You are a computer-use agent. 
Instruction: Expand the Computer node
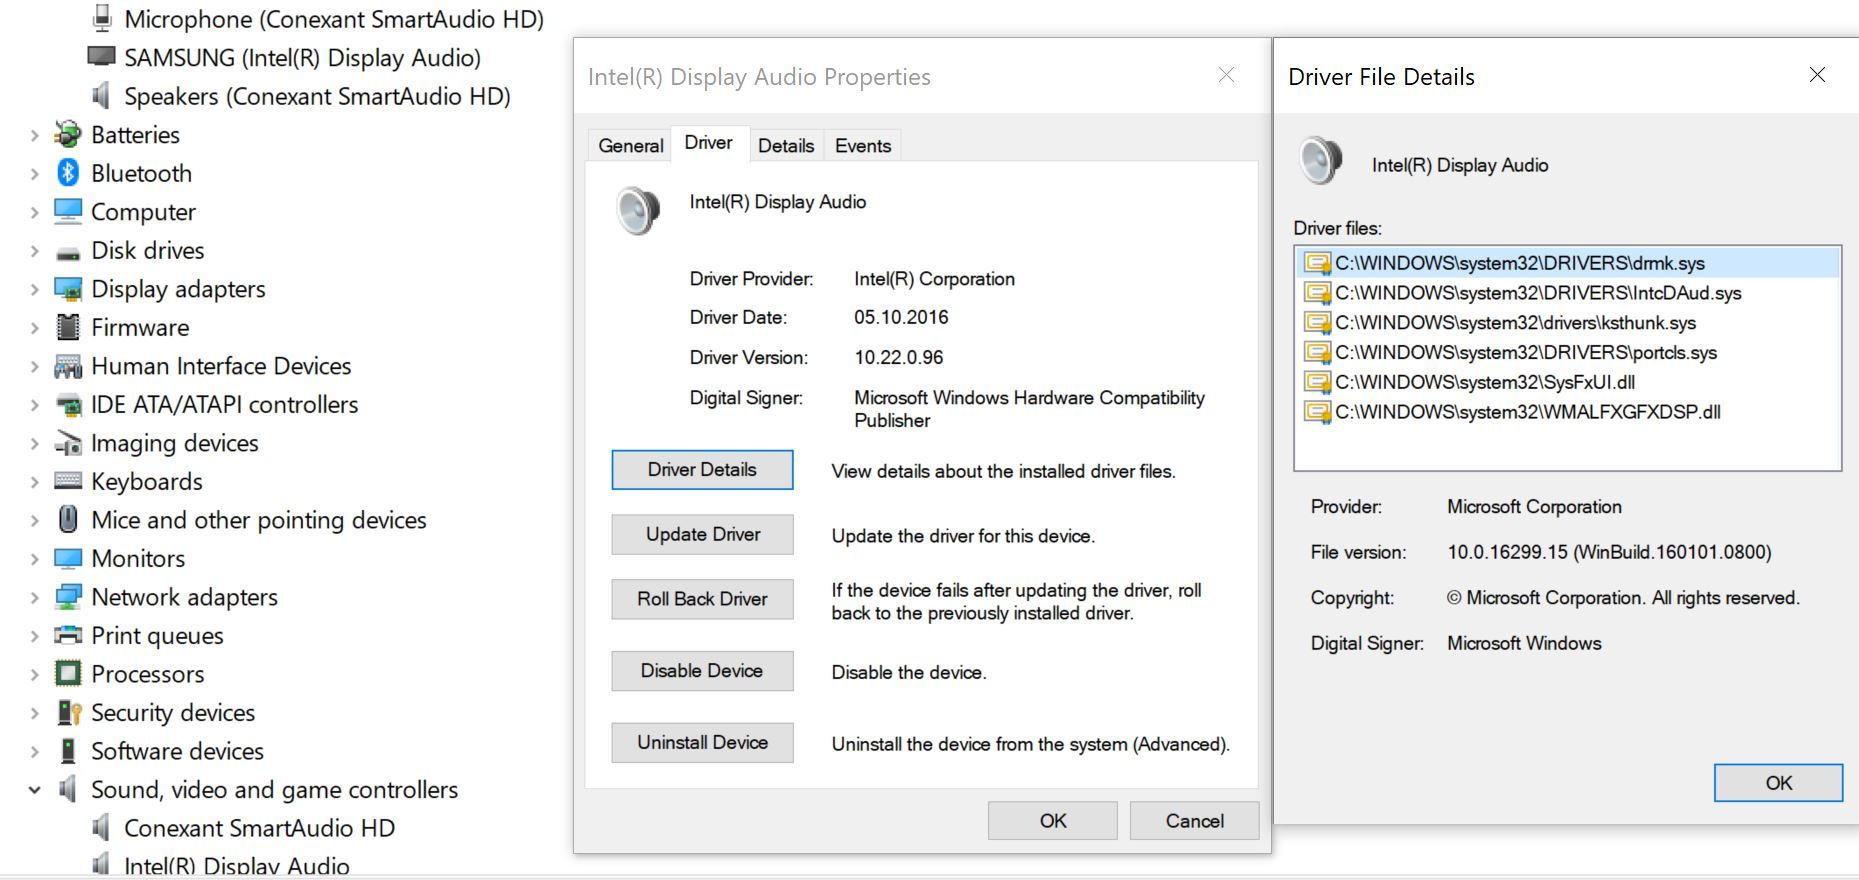(x=34, y=213)
